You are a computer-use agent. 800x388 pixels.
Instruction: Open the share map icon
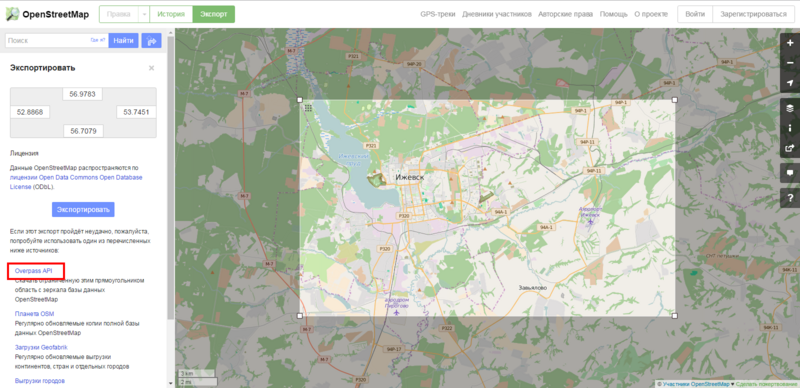click(x=790, y=148)
